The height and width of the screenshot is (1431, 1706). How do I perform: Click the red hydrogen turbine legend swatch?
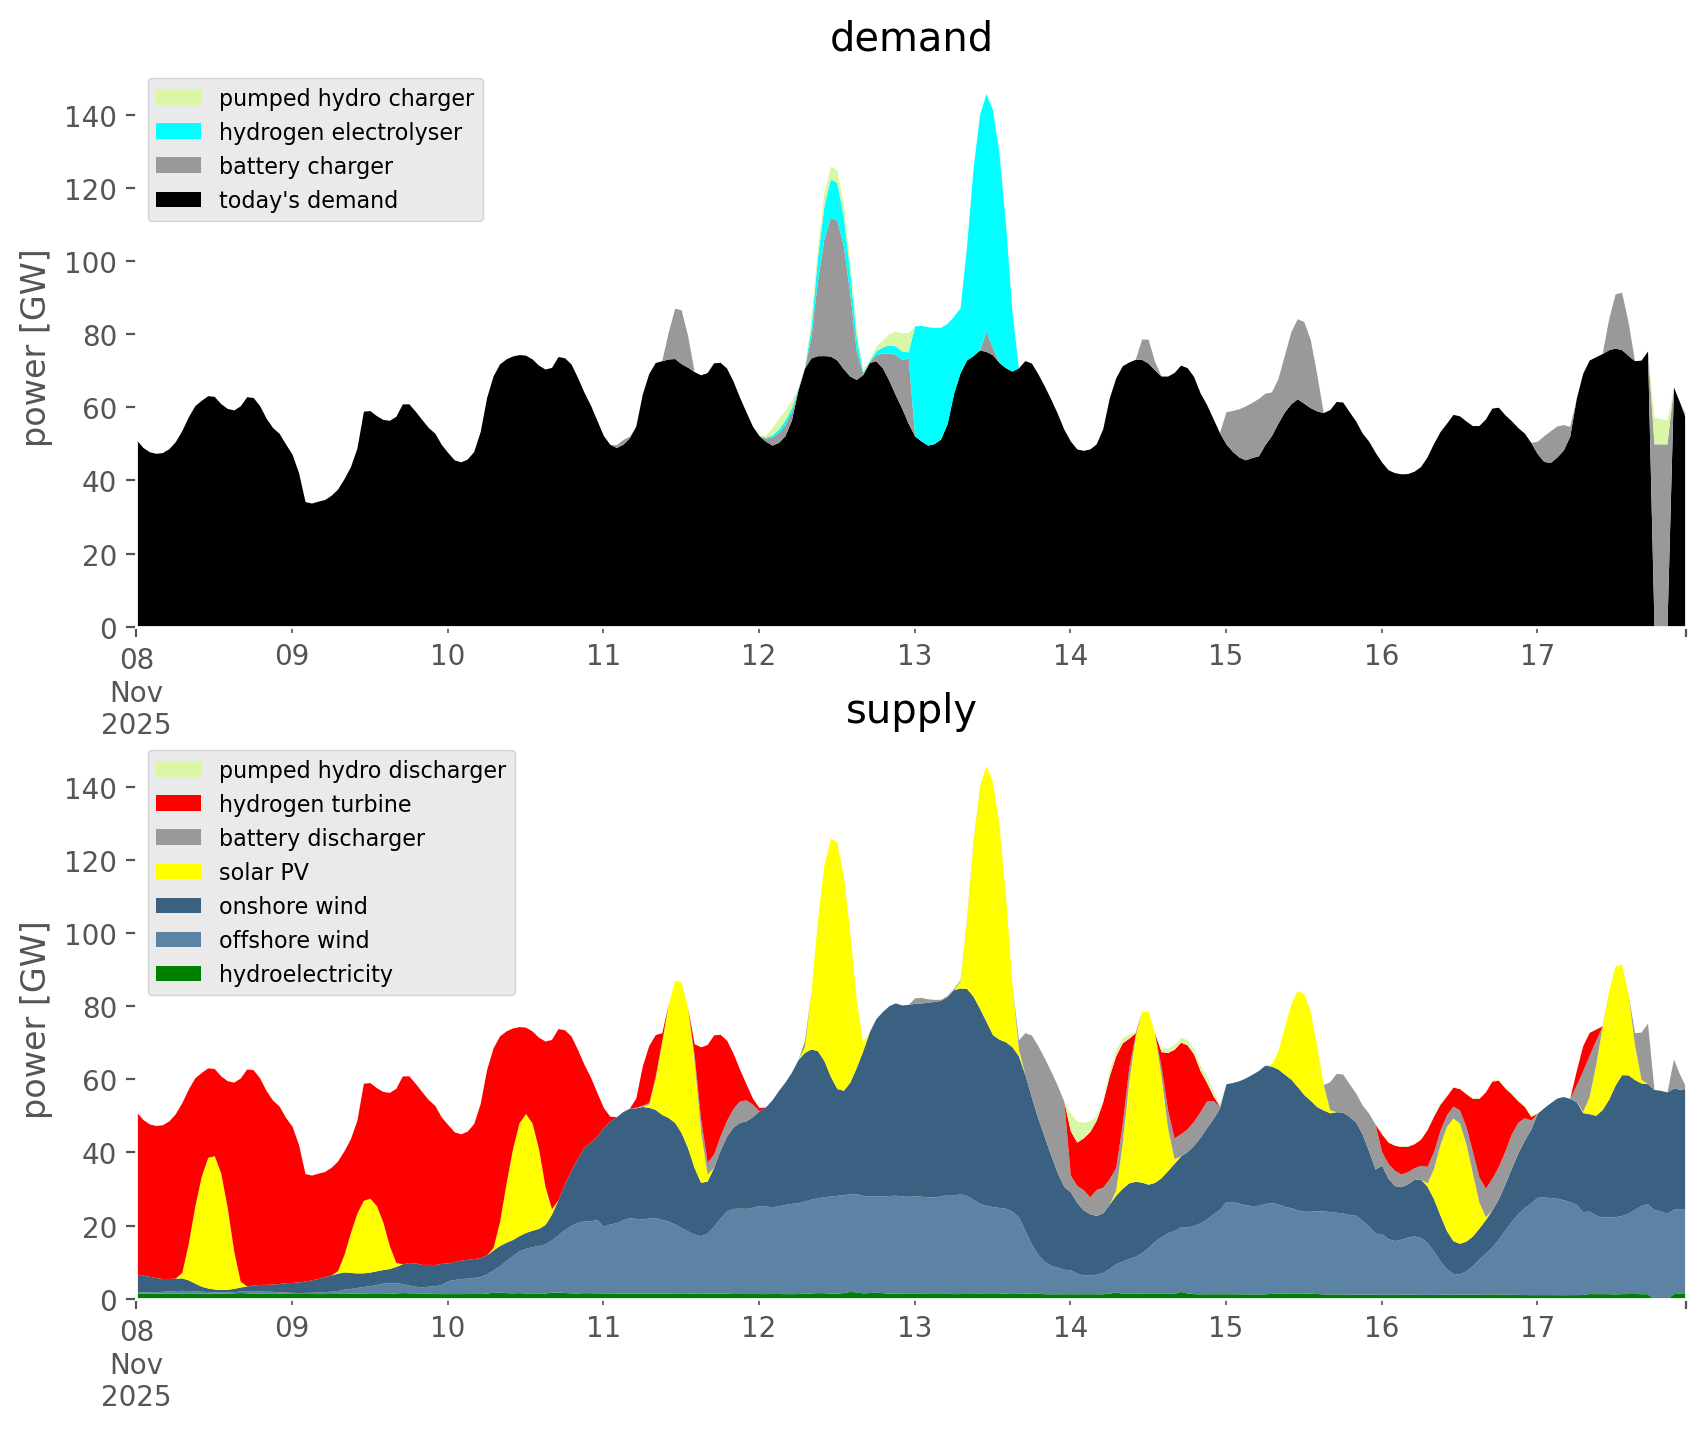[179, 804]
